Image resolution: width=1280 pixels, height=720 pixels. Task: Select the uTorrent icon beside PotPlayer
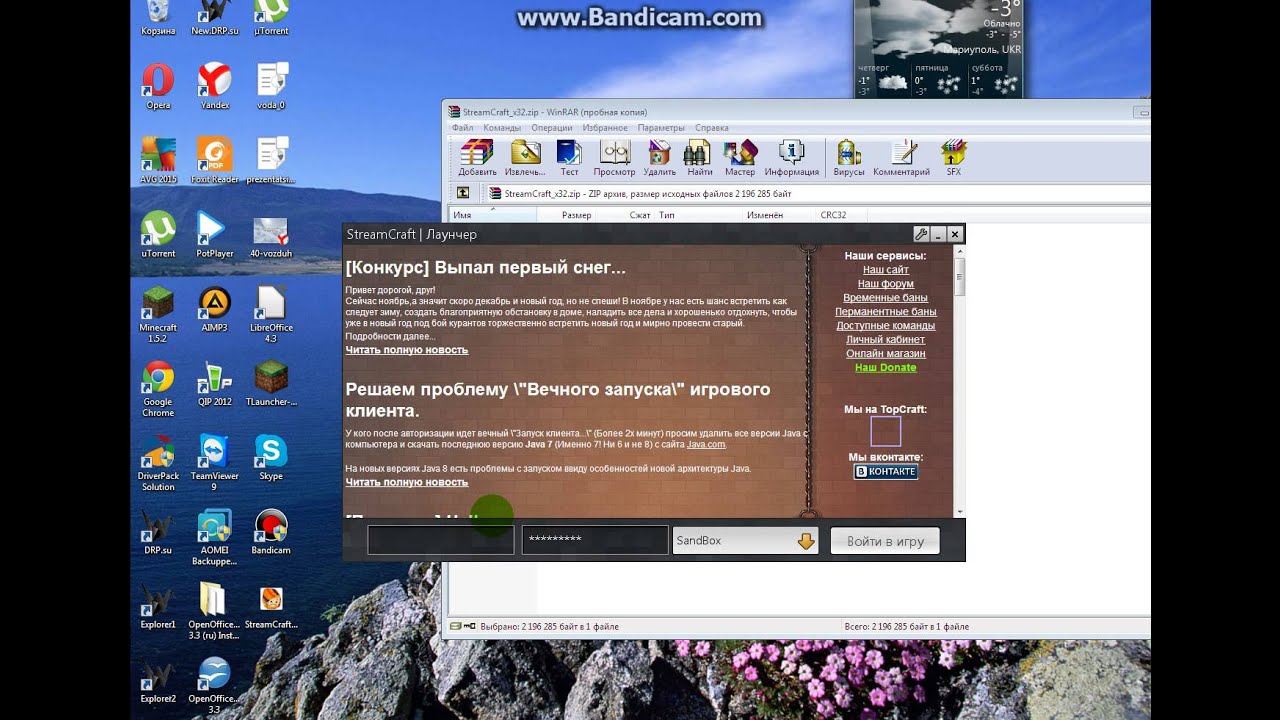tap(158, 235)
